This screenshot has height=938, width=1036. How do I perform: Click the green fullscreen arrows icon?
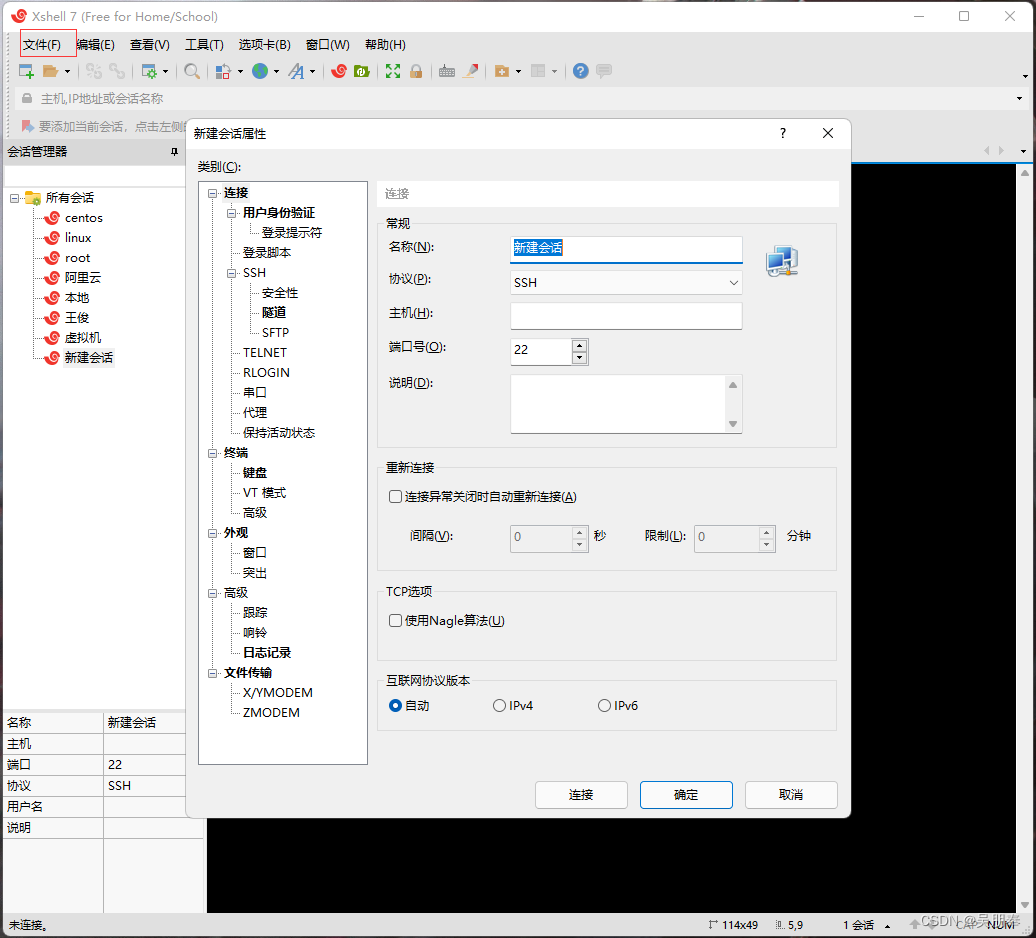(x=393, y=71)
